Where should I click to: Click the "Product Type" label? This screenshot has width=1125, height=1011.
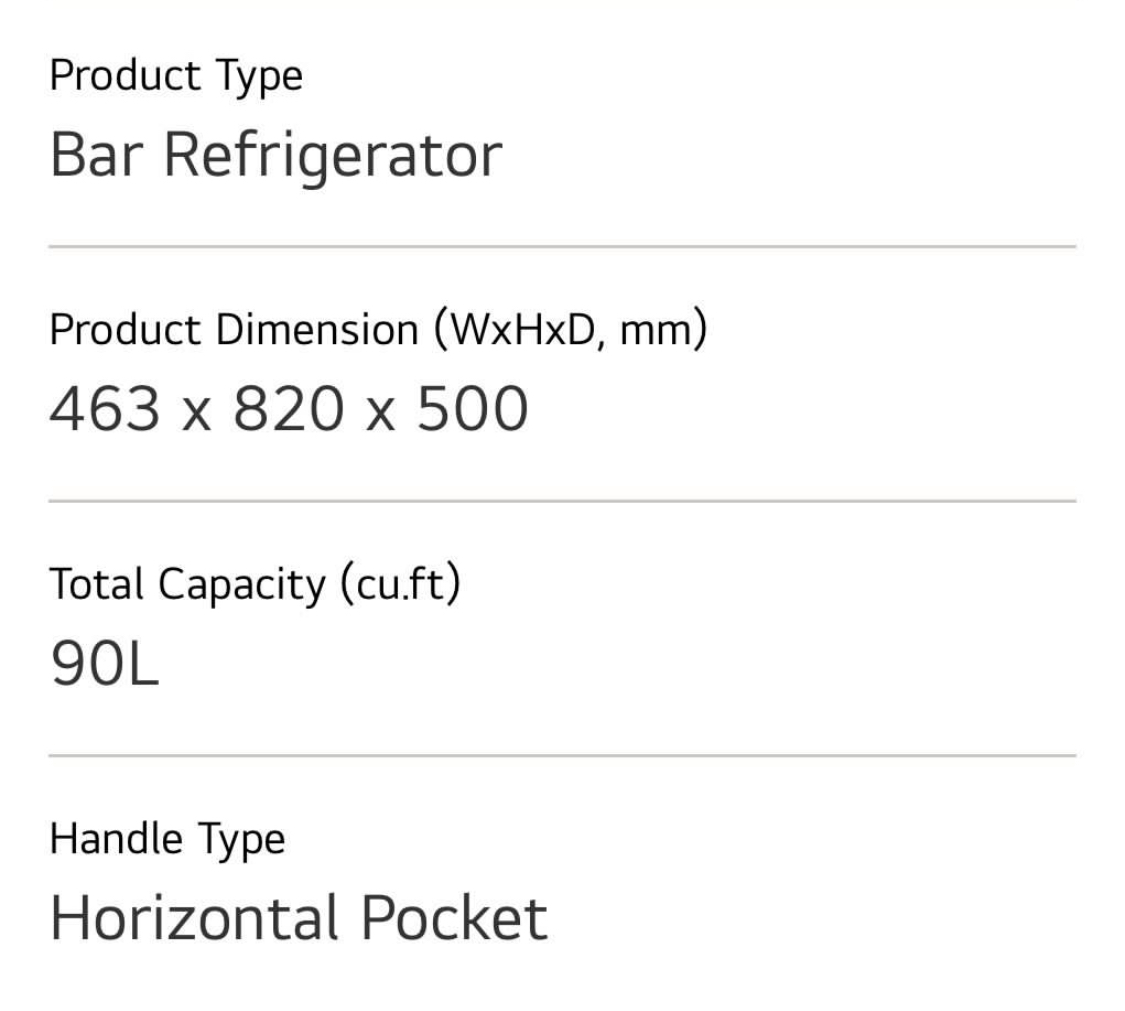pos(176,76)
